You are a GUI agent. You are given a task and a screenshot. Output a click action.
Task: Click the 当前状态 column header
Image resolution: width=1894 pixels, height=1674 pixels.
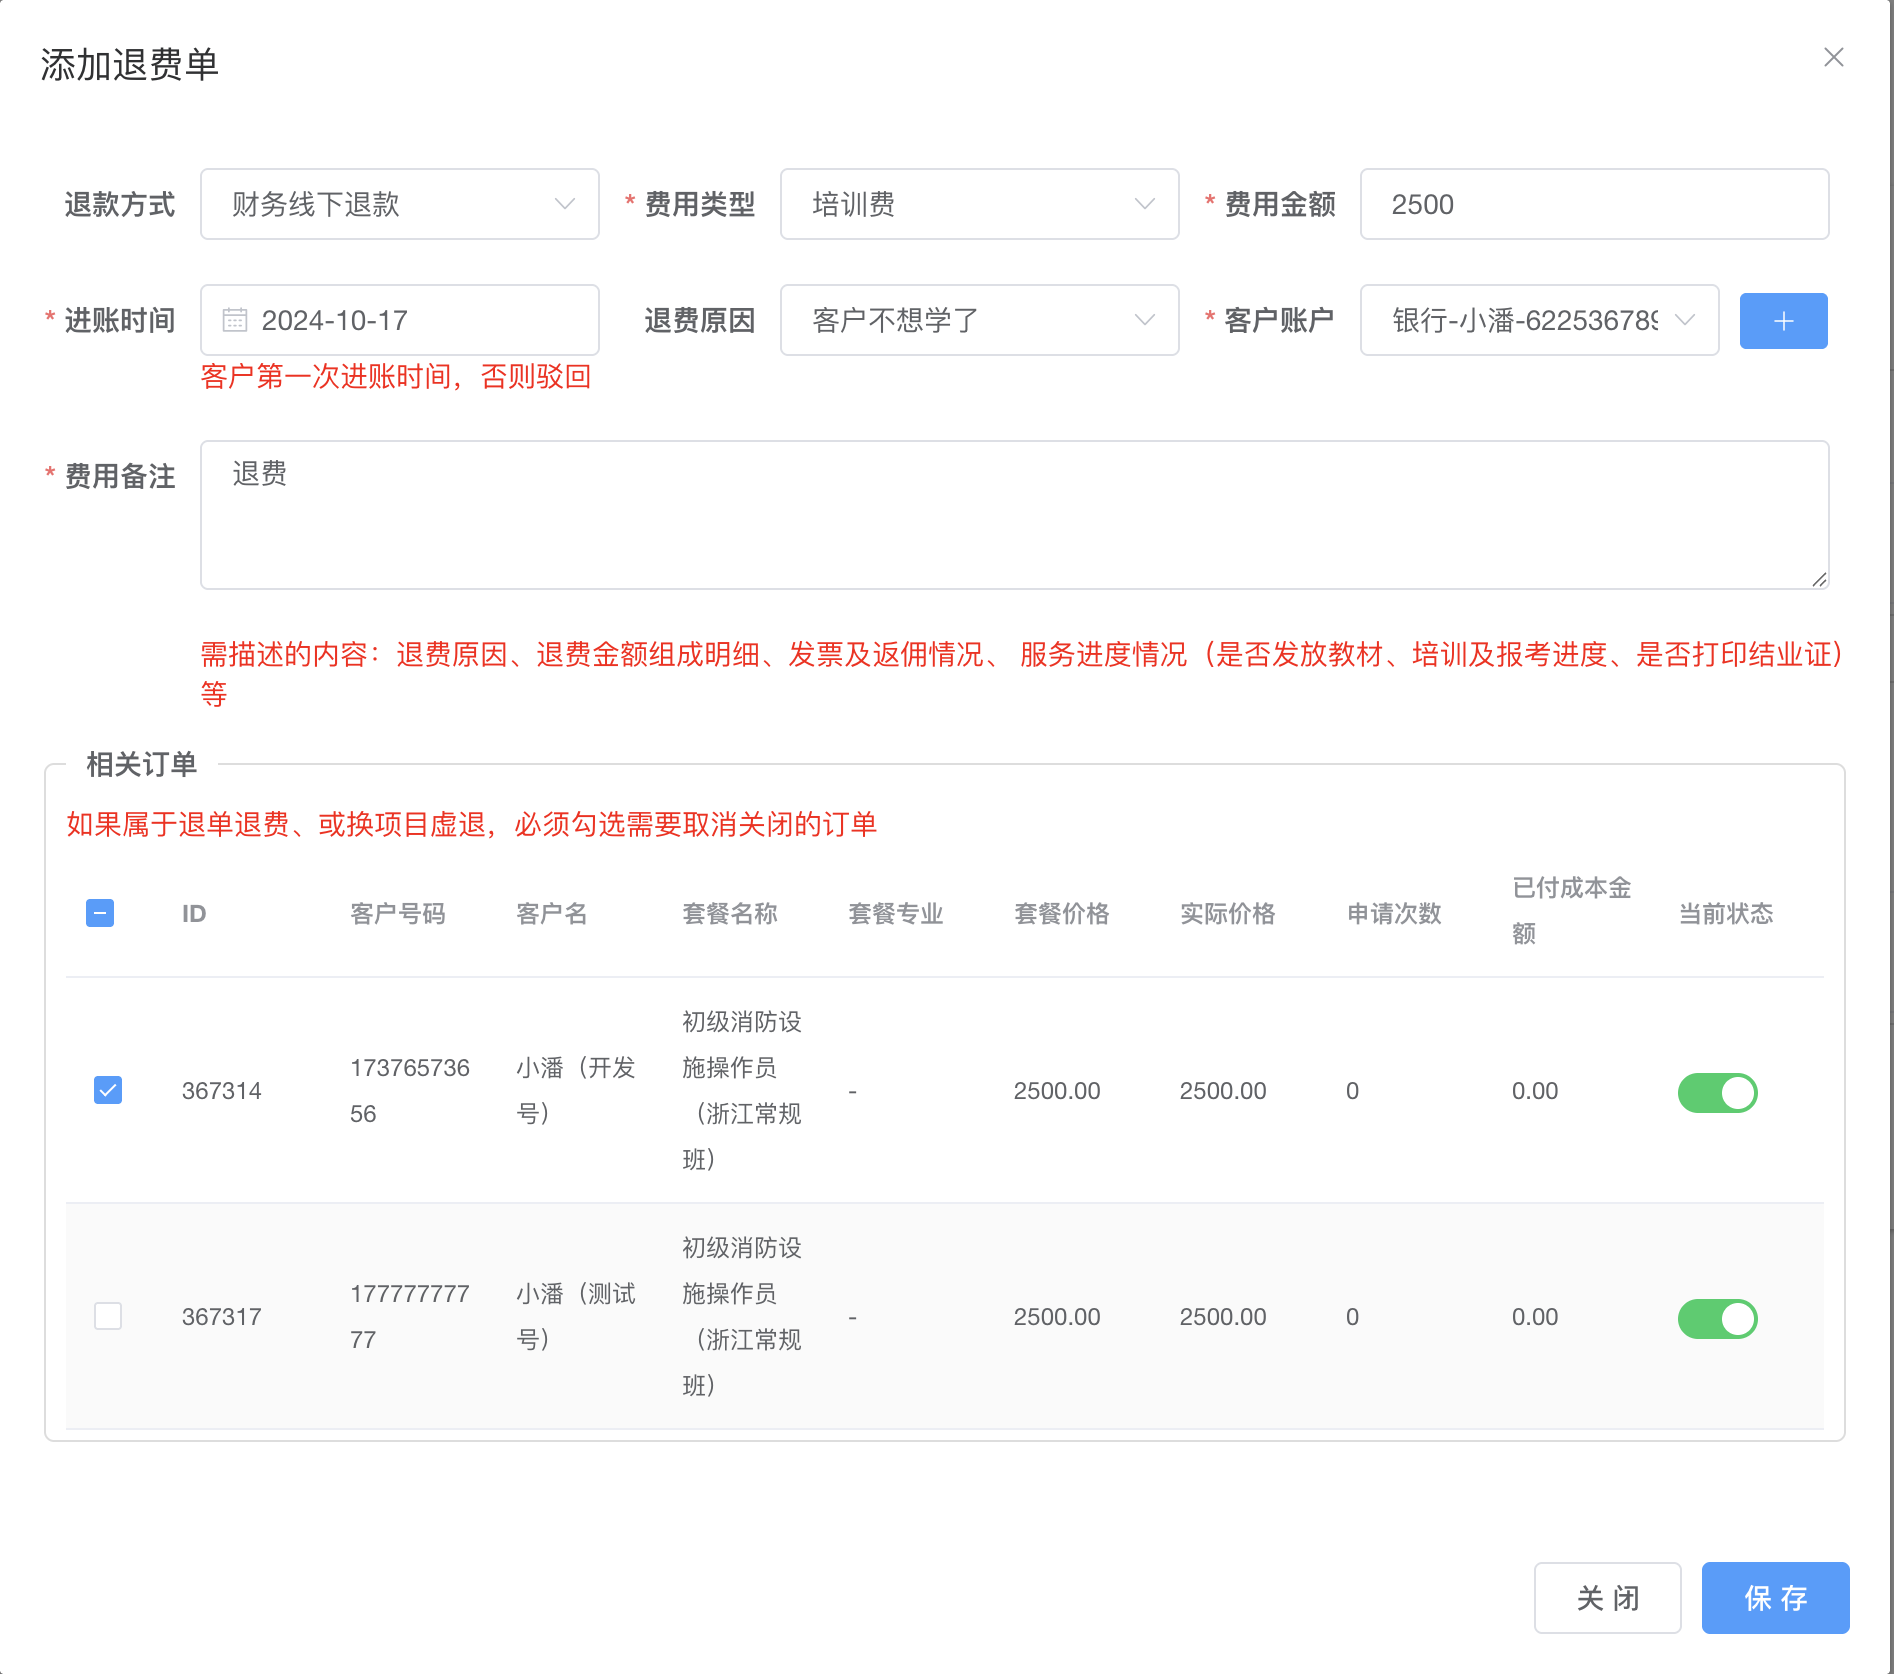coord(1725,914)
